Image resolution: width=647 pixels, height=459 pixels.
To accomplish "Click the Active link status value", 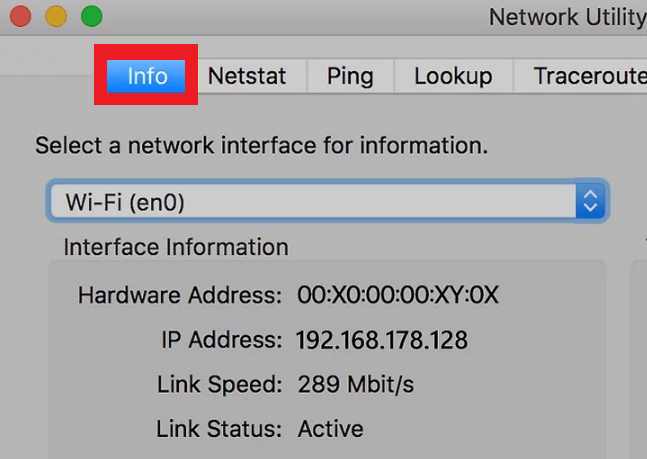I will point(331,428).
